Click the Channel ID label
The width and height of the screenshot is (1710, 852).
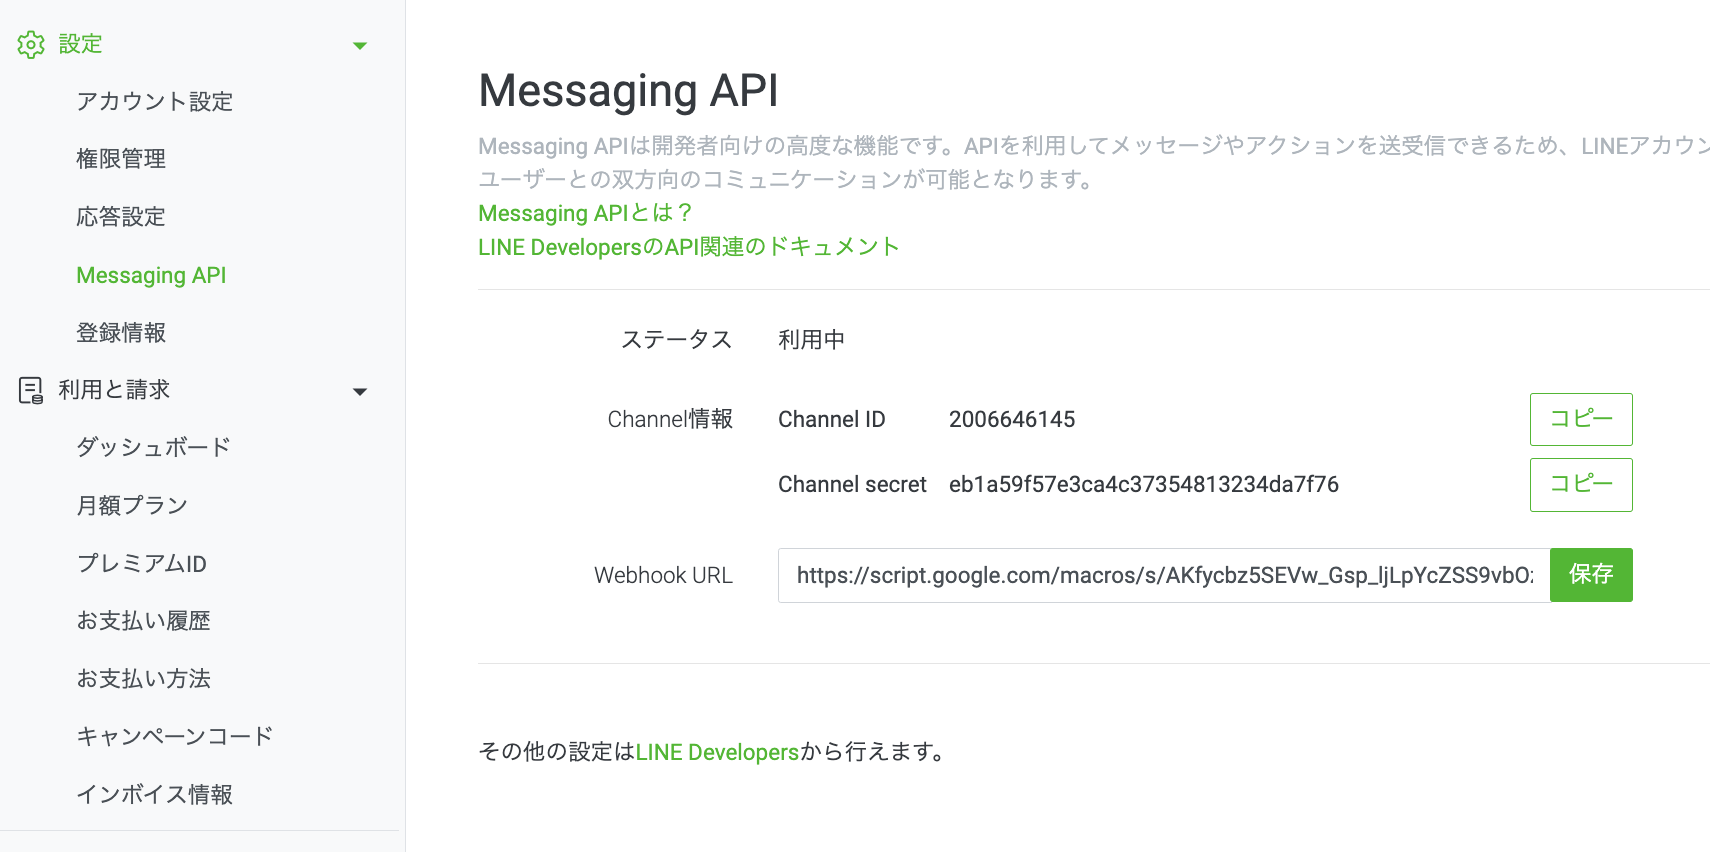coord(832,420)
